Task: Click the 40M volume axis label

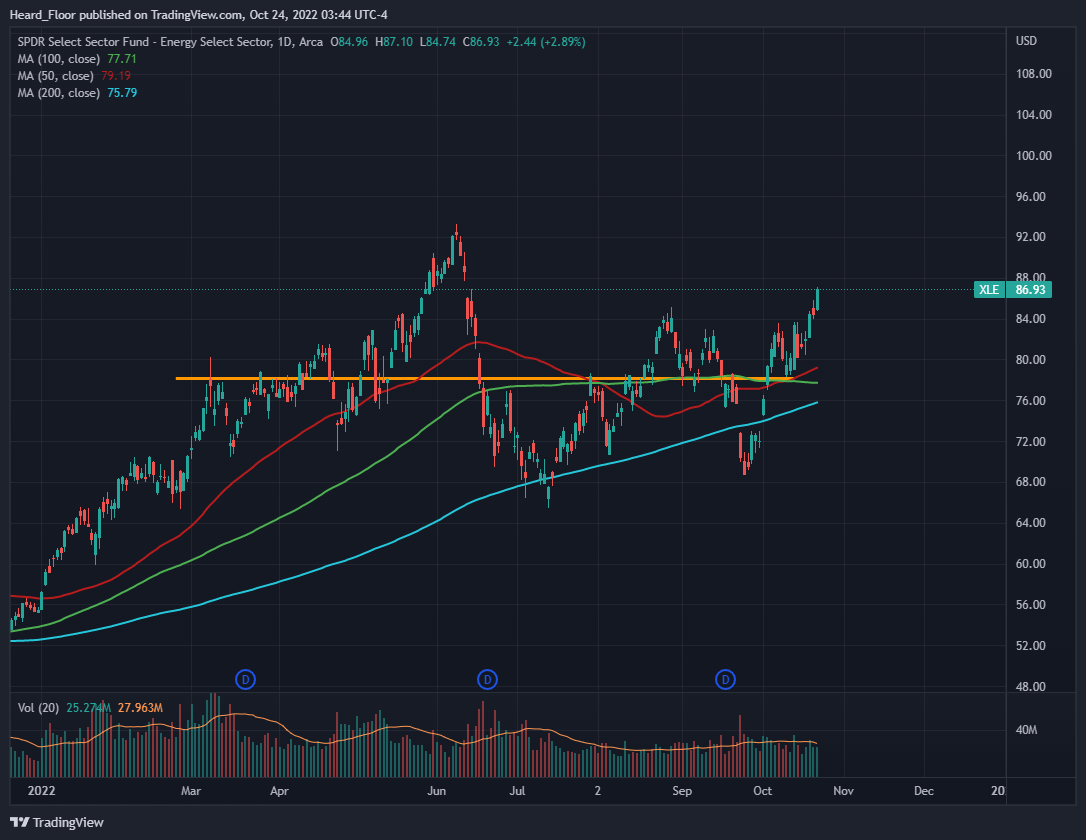Action: (1026, 730)
